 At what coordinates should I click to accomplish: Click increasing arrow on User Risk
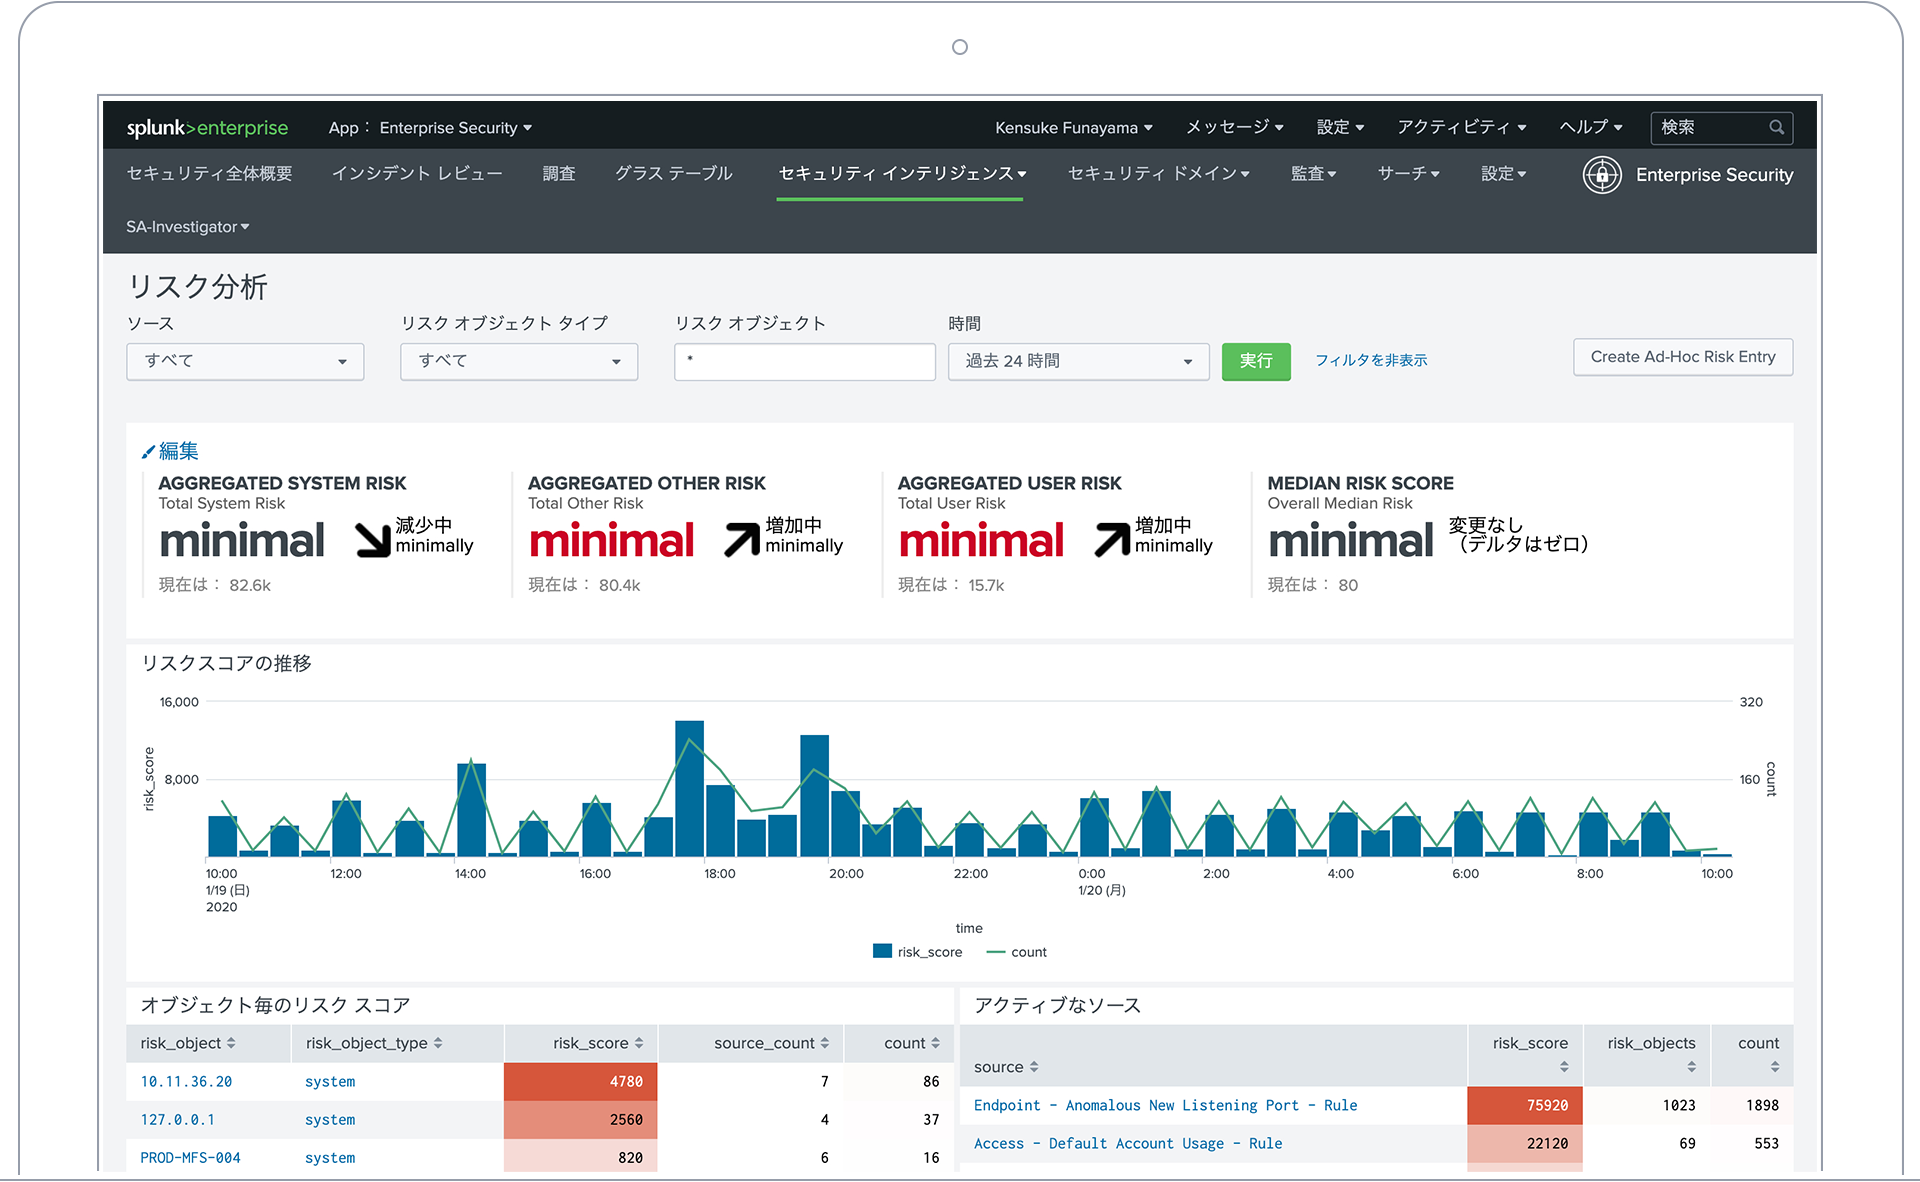click(x=1112, y=539)
